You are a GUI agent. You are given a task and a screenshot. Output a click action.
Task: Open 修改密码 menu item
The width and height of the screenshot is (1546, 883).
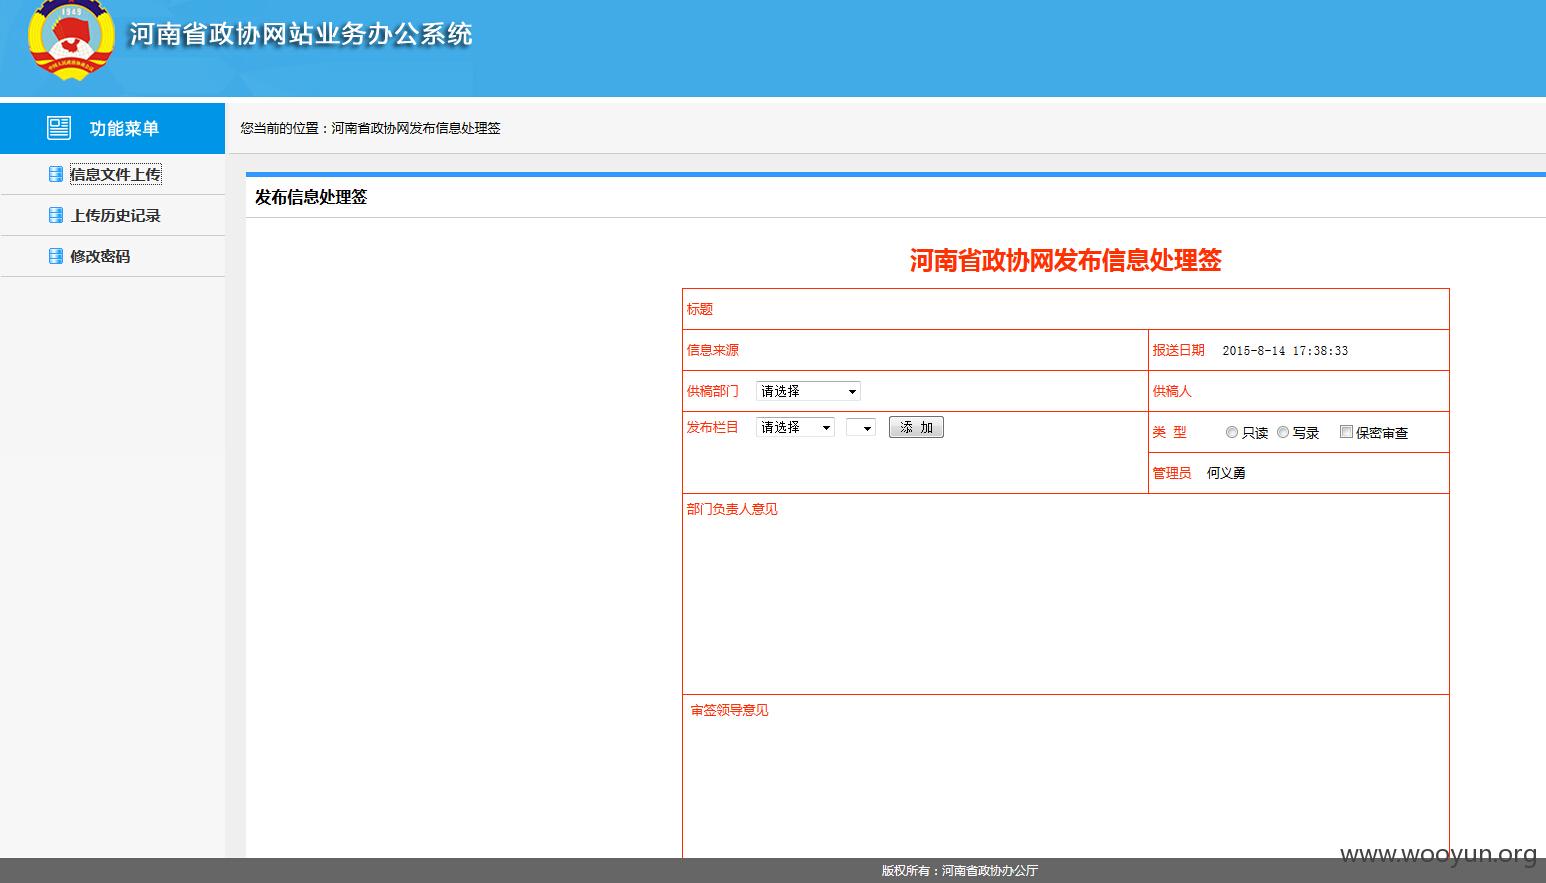click(x=100, y=256)
